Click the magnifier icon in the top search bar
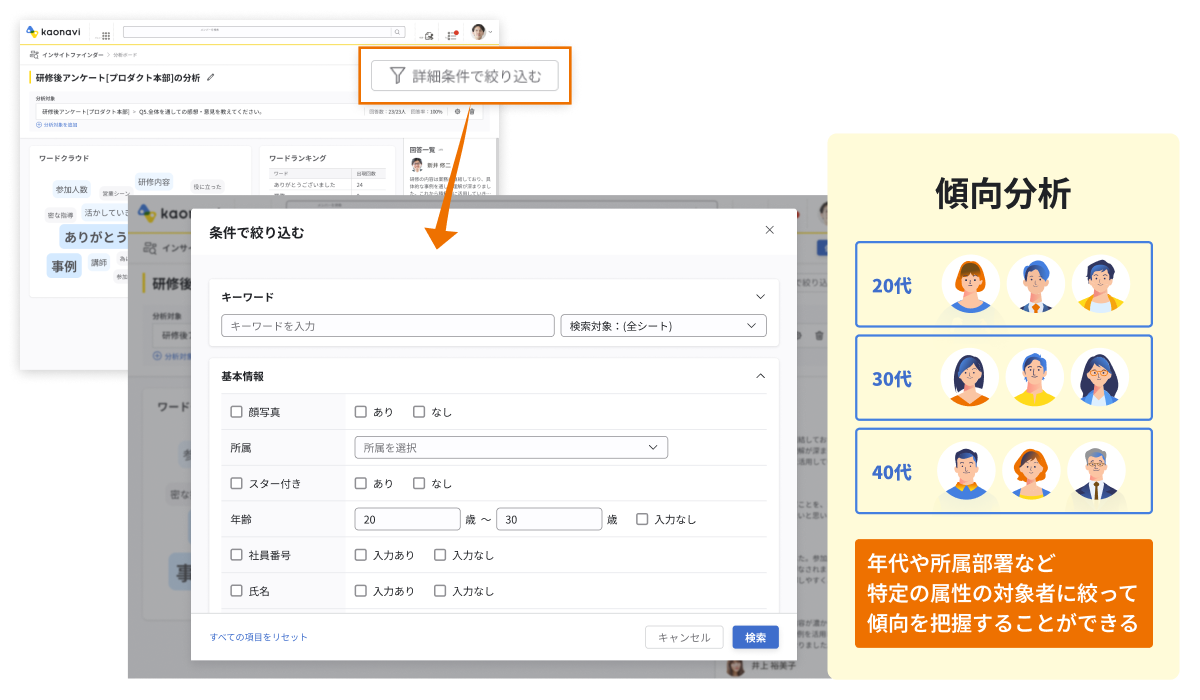Screen dimensions: 1200x700 (397, 32)
